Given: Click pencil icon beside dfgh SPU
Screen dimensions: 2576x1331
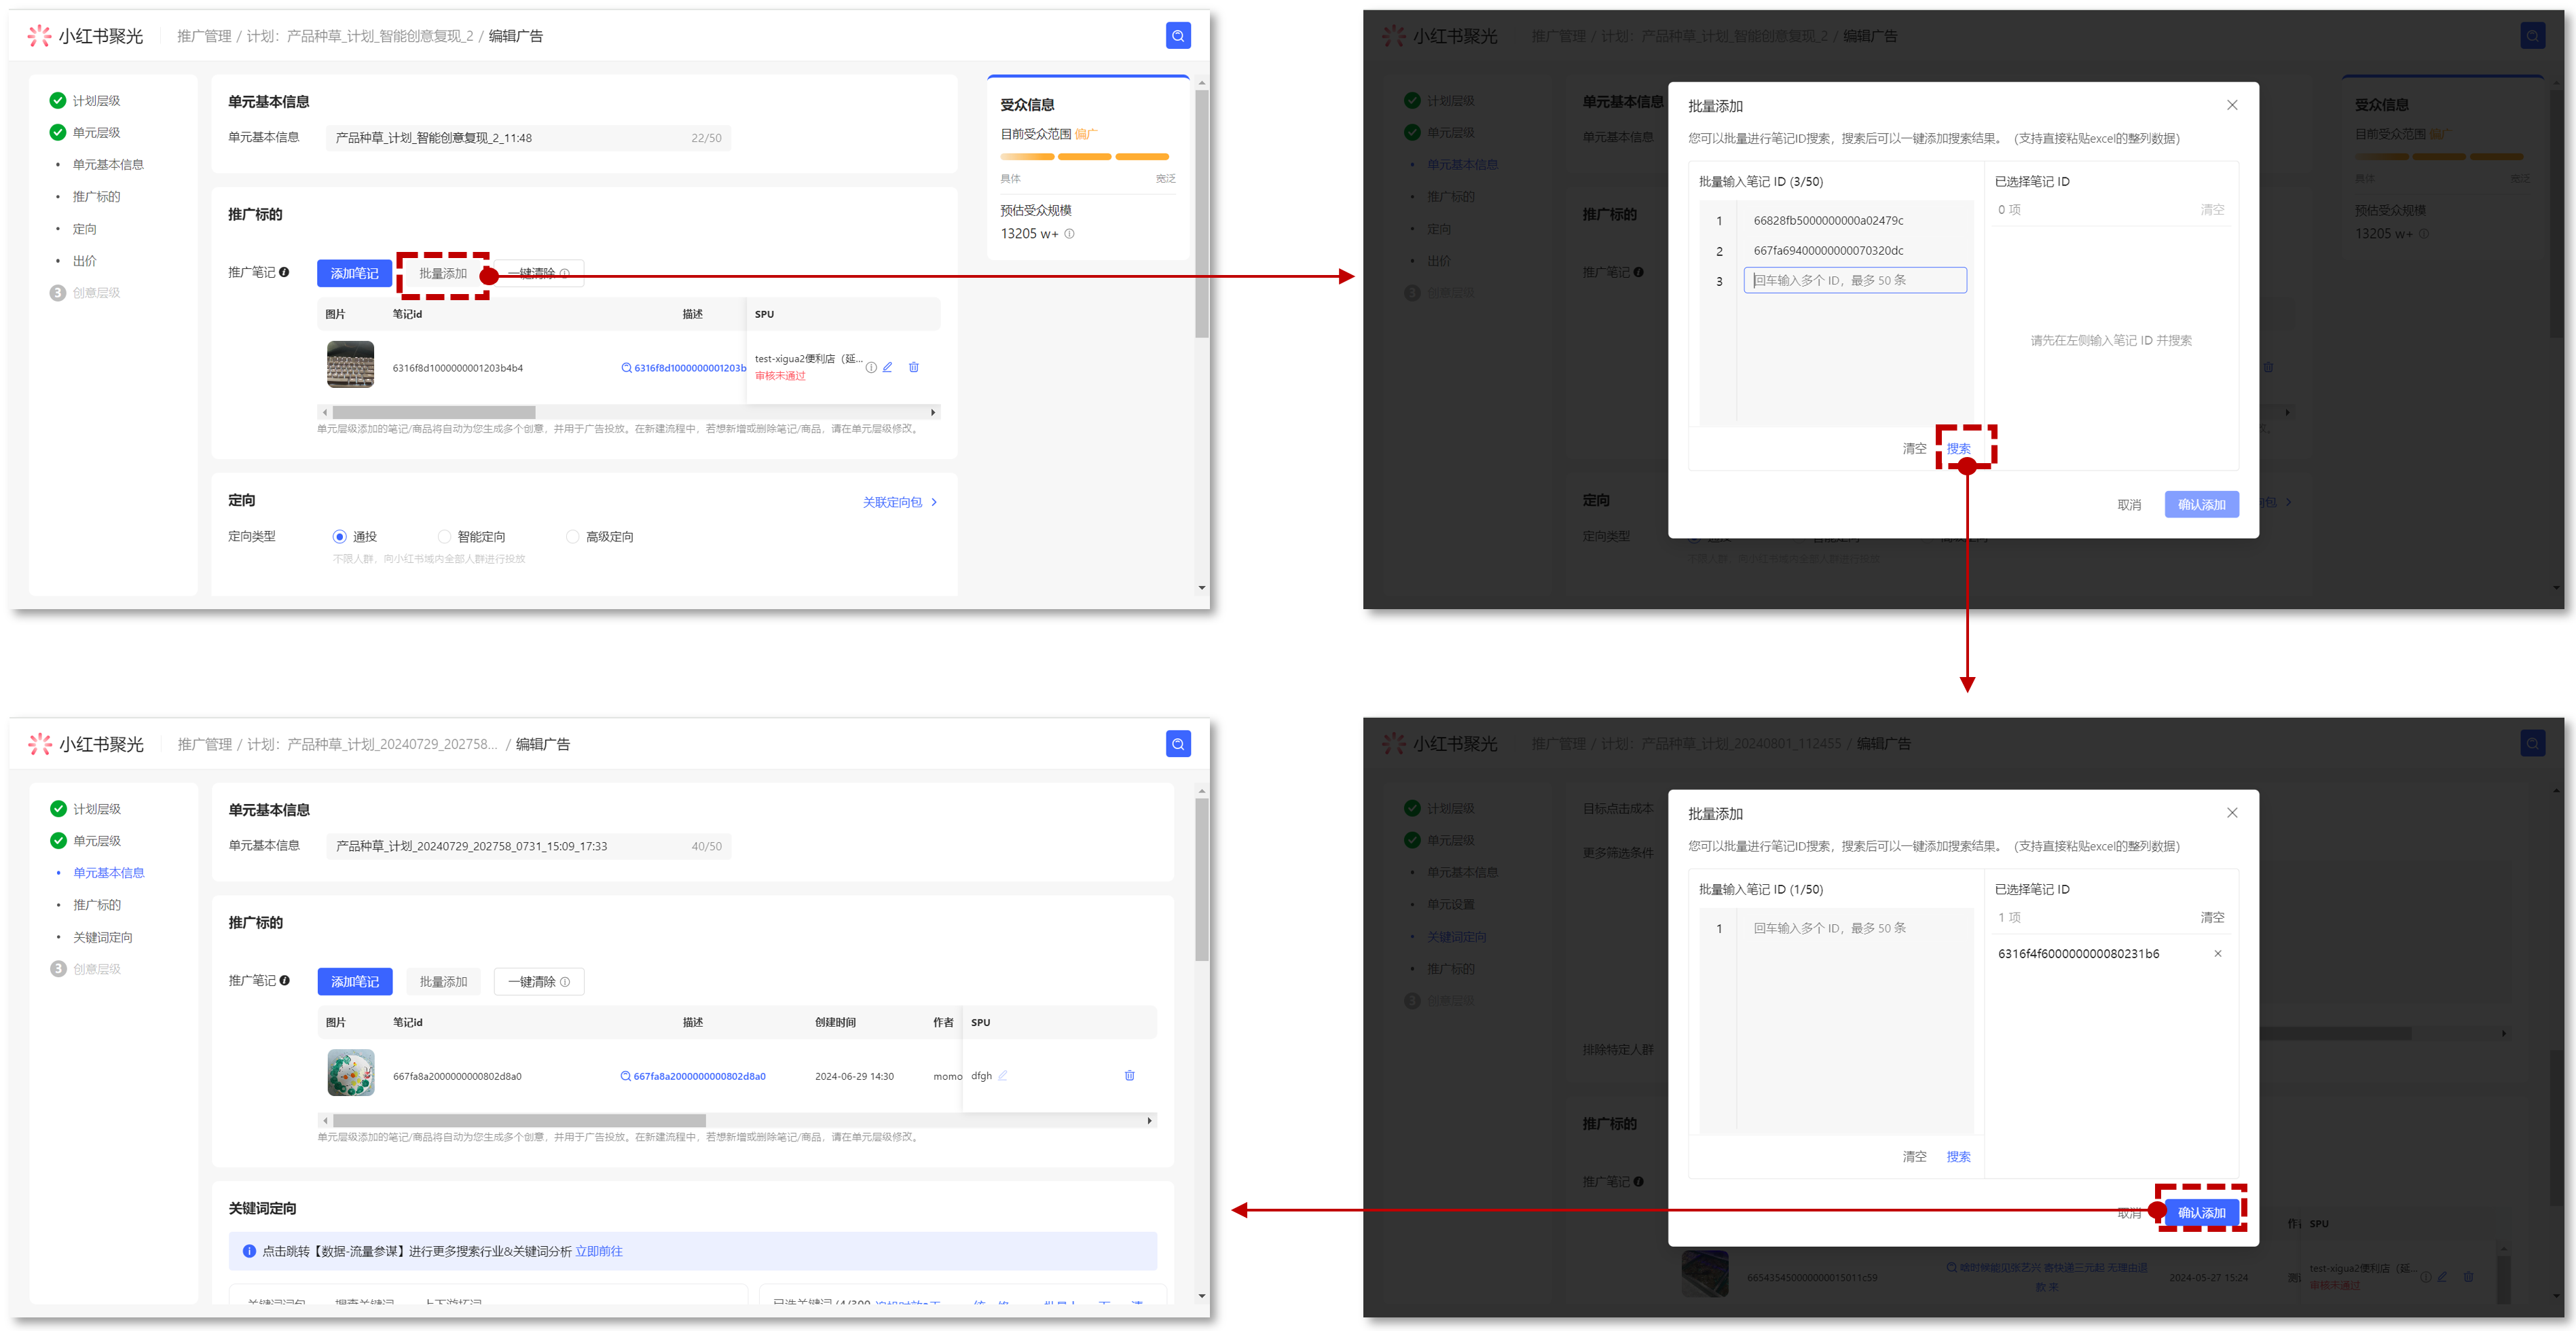Looking at the screenshot, I should point(1003,1076).
